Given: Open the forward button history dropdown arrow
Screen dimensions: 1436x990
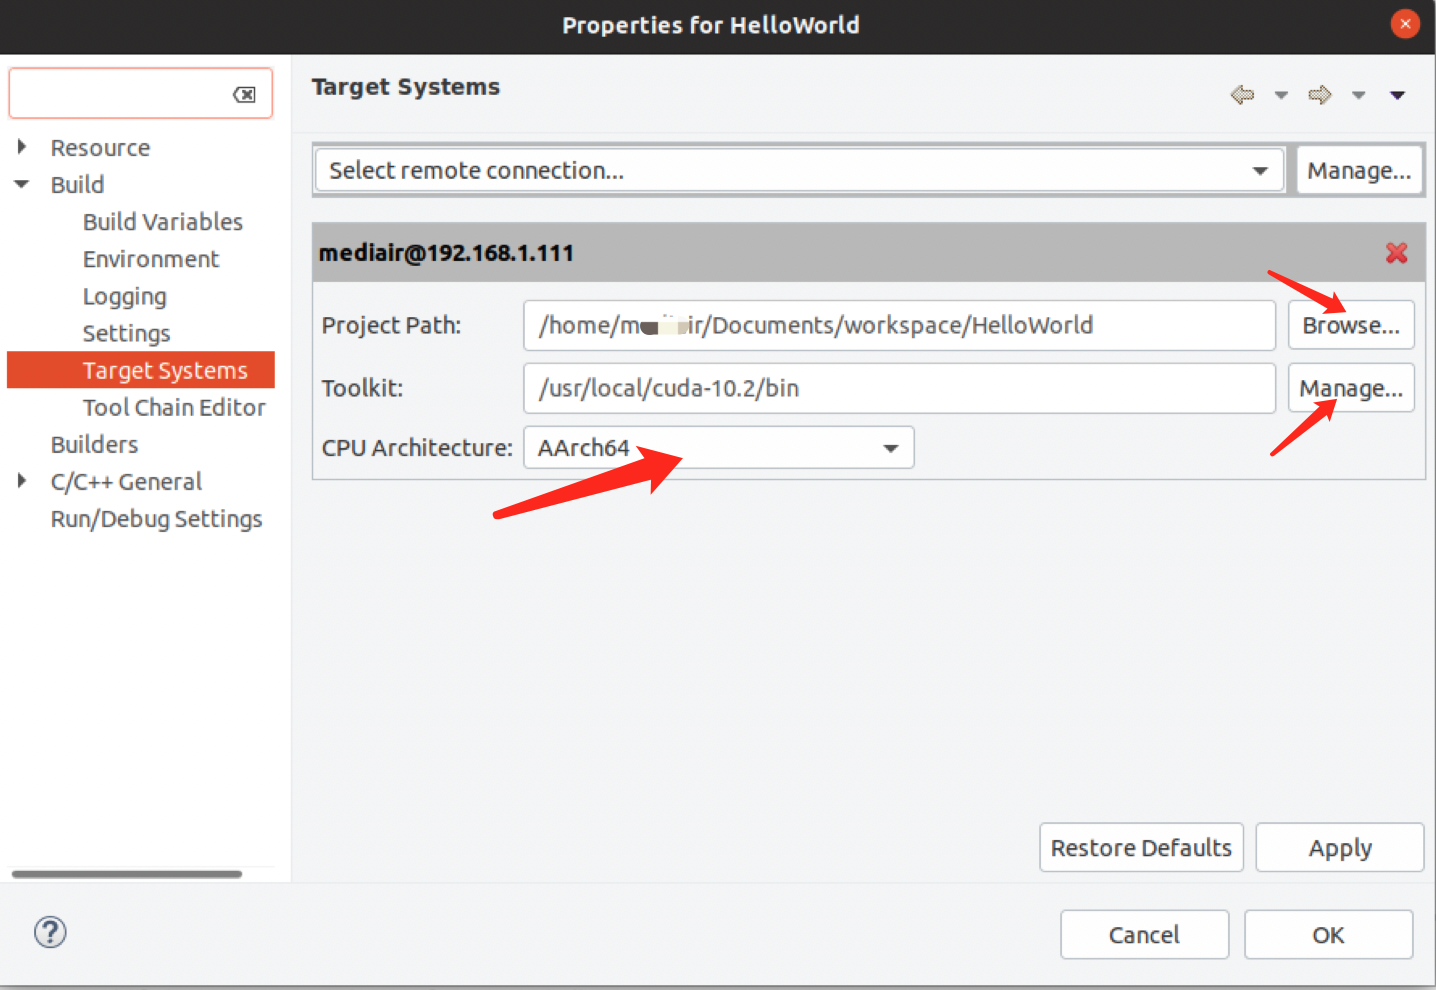Looking at the screenshot, I should point(1358,95).
